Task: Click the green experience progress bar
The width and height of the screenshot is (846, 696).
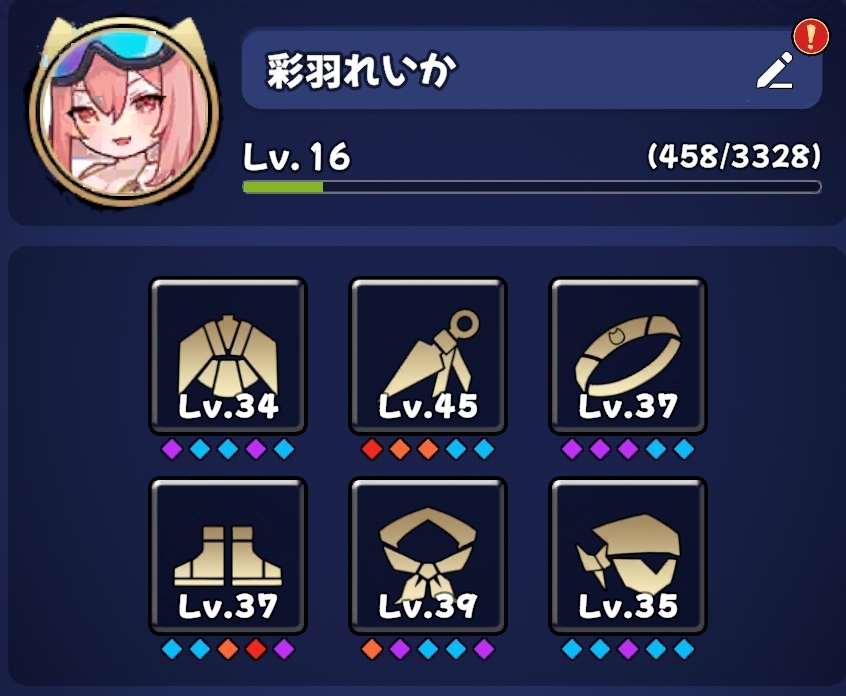Action: click(x=532, y=187)
